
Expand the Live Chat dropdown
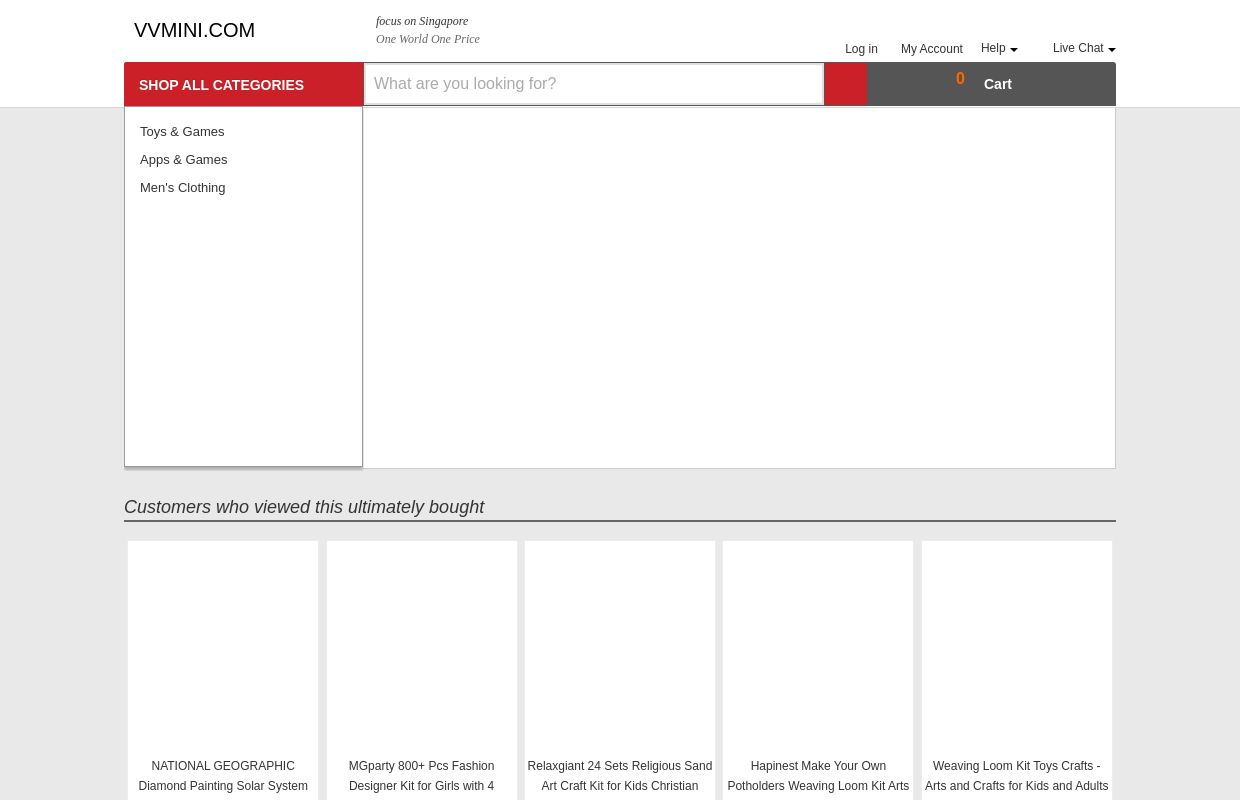pos(1083,48)
